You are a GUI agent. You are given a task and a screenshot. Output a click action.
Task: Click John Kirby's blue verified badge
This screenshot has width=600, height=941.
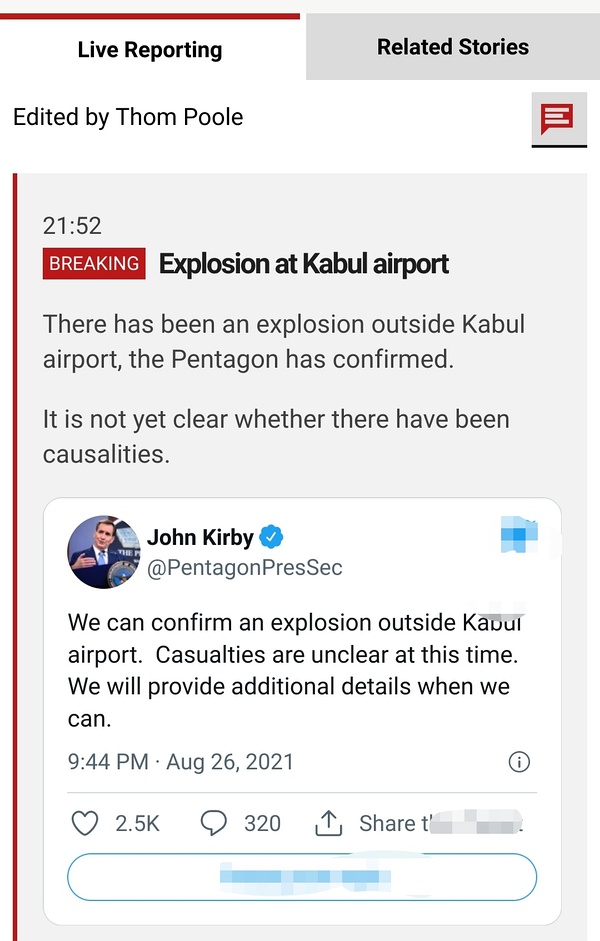point(272,537)
